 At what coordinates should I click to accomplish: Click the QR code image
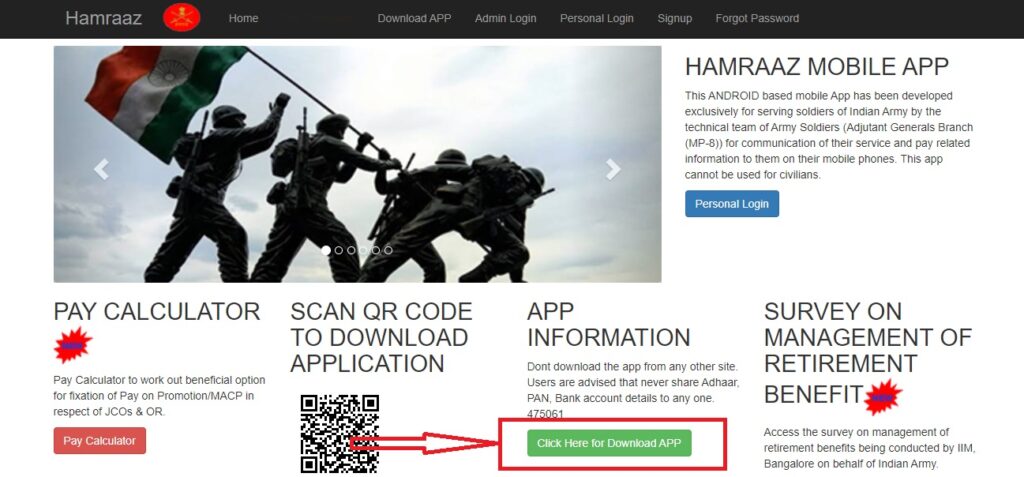[340, 434]
